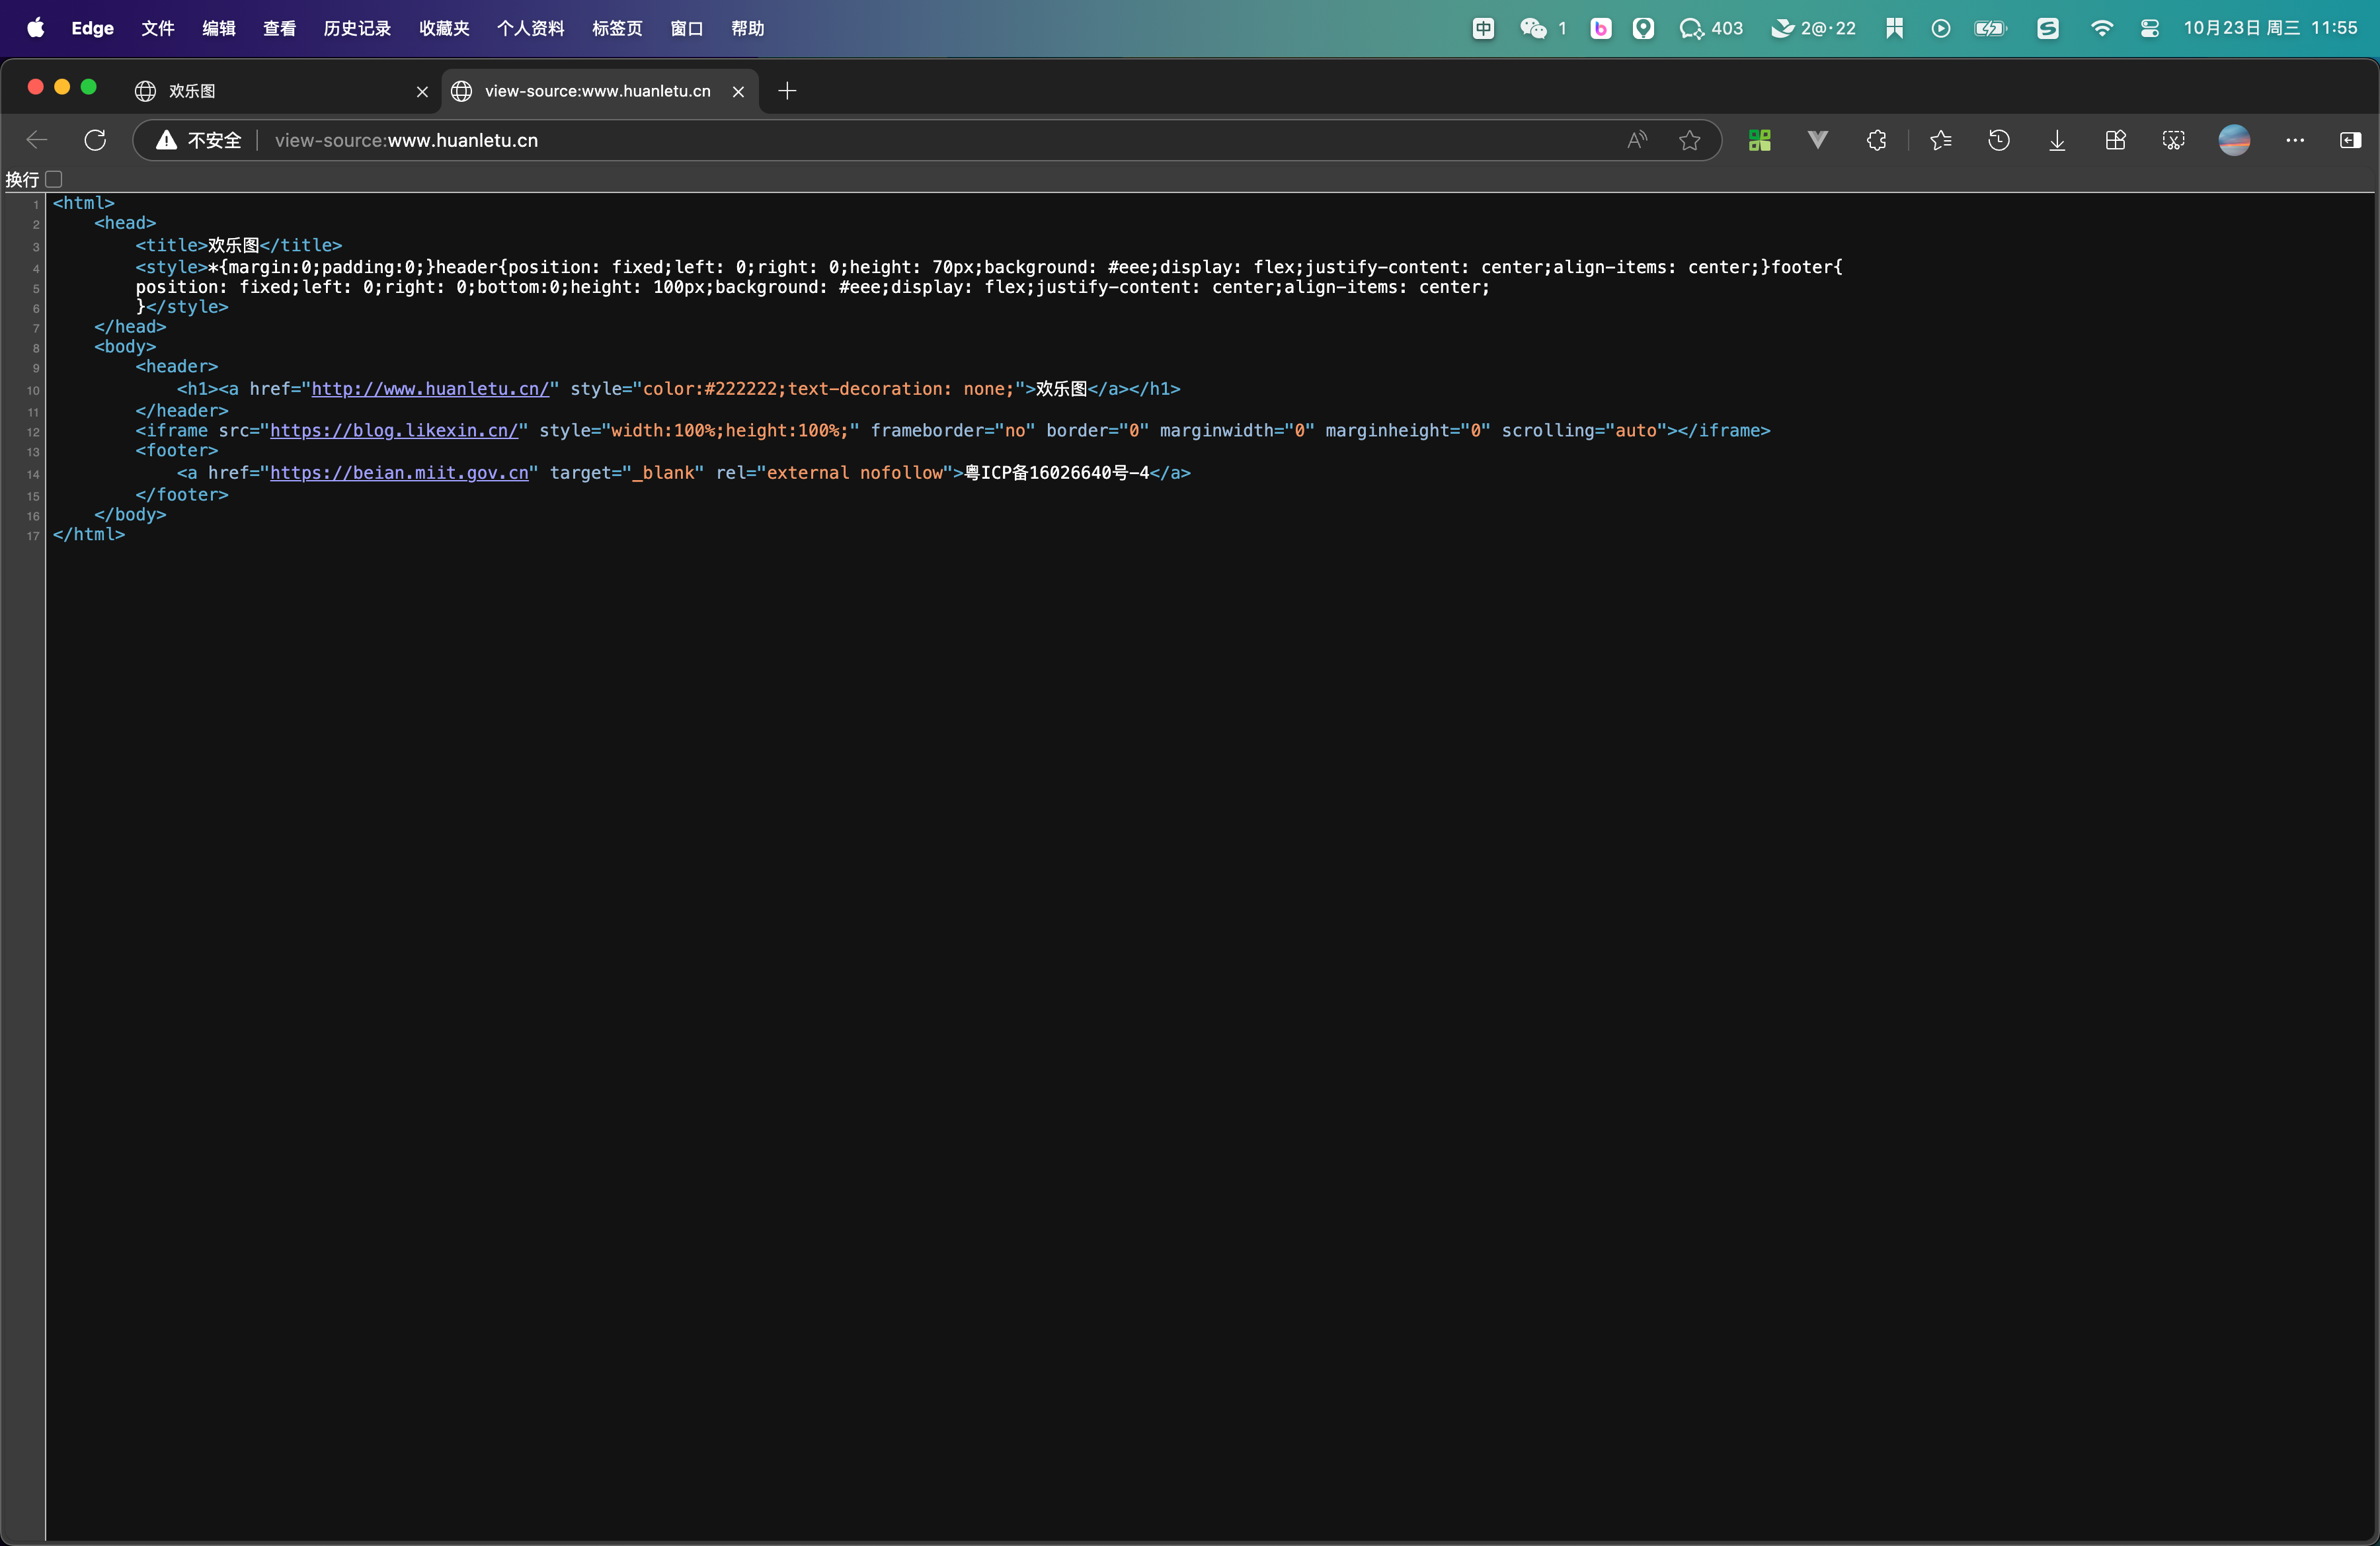The height and width of the screenshot is (1546, 2380).
Task: Open the browser History icon
Action: click(x=1999, y=140)
